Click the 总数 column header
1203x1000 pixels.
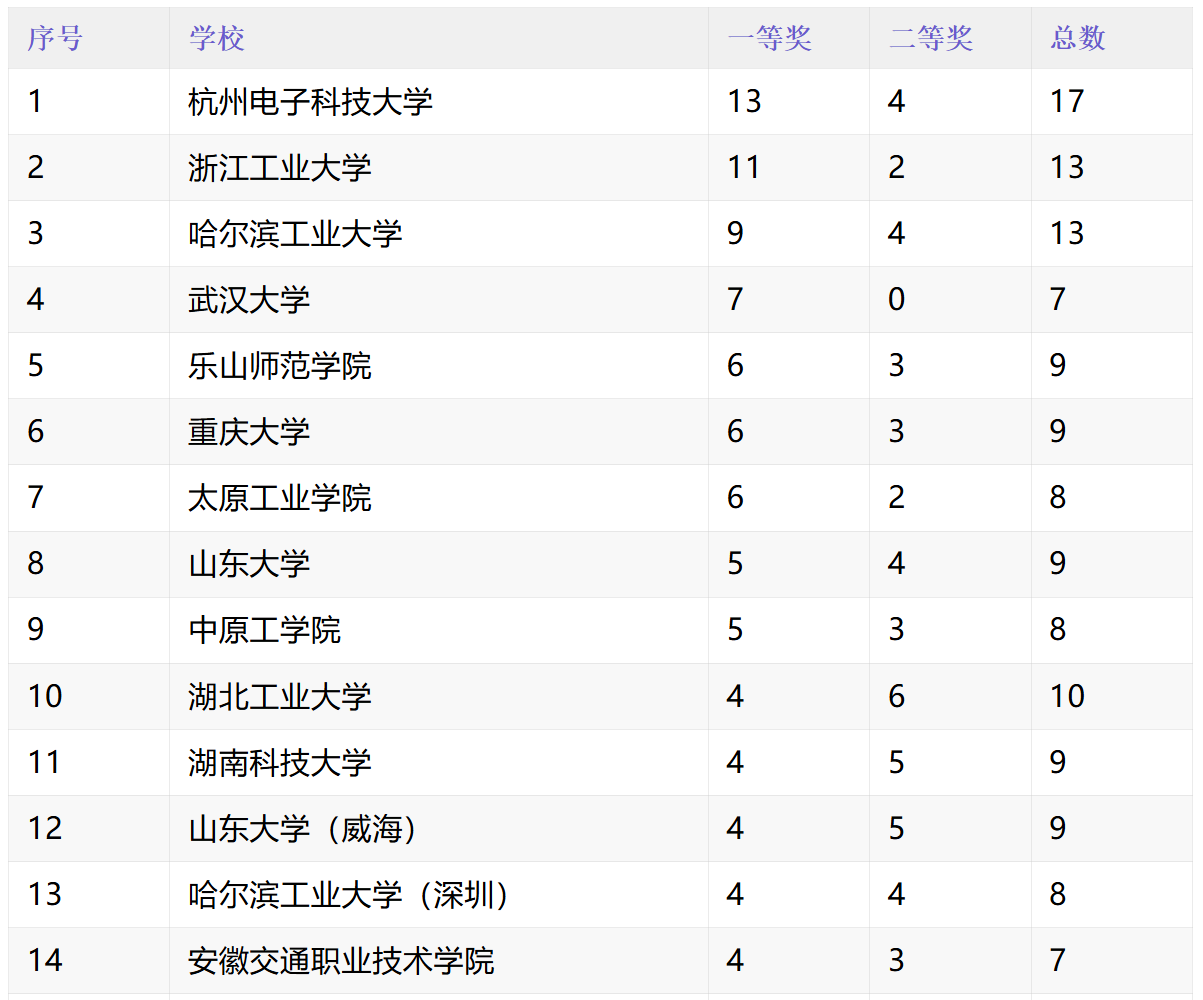(x=1078, y=38)
